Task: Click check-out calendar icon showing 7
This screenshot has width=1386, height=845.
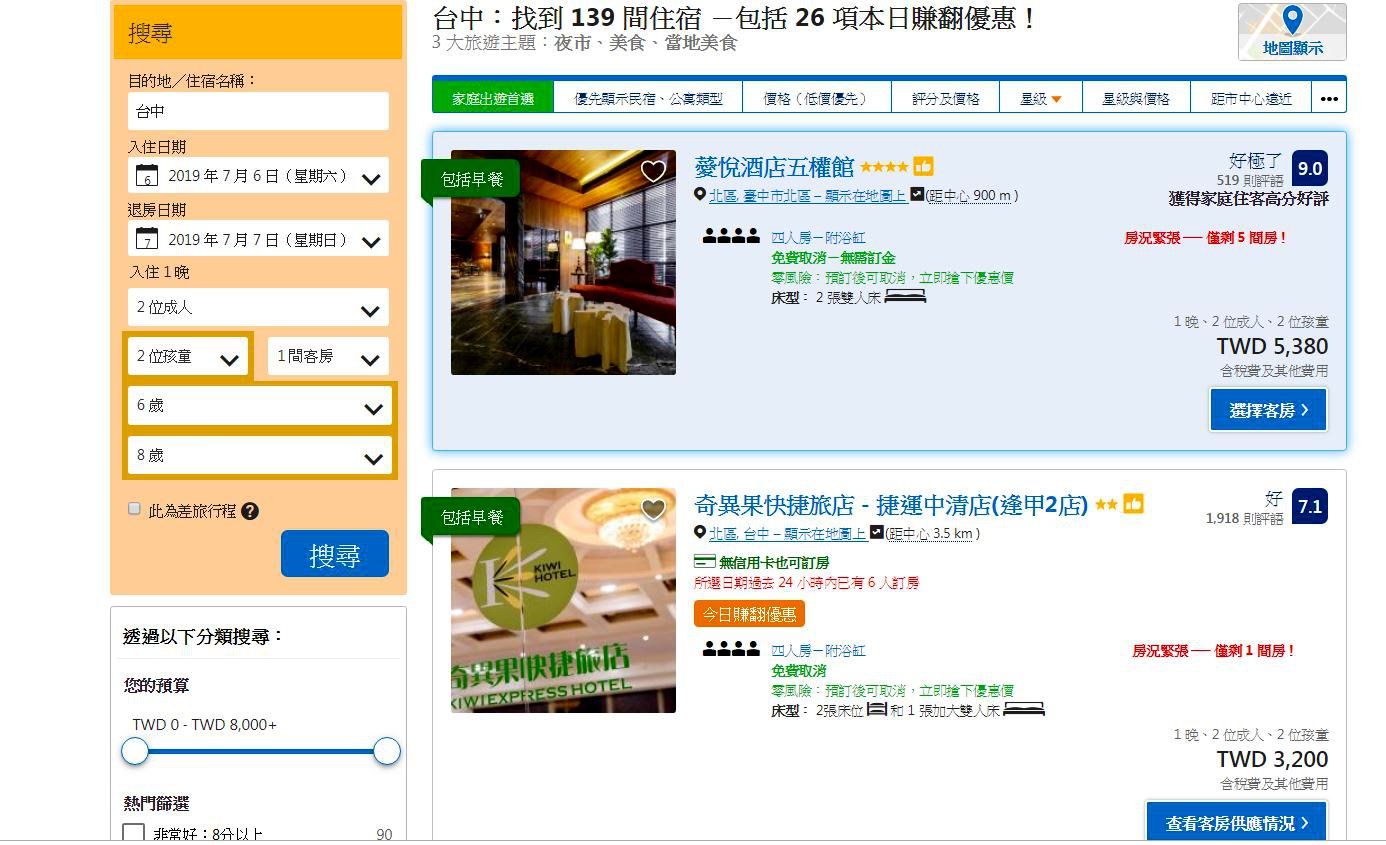Action: (147, 239)
